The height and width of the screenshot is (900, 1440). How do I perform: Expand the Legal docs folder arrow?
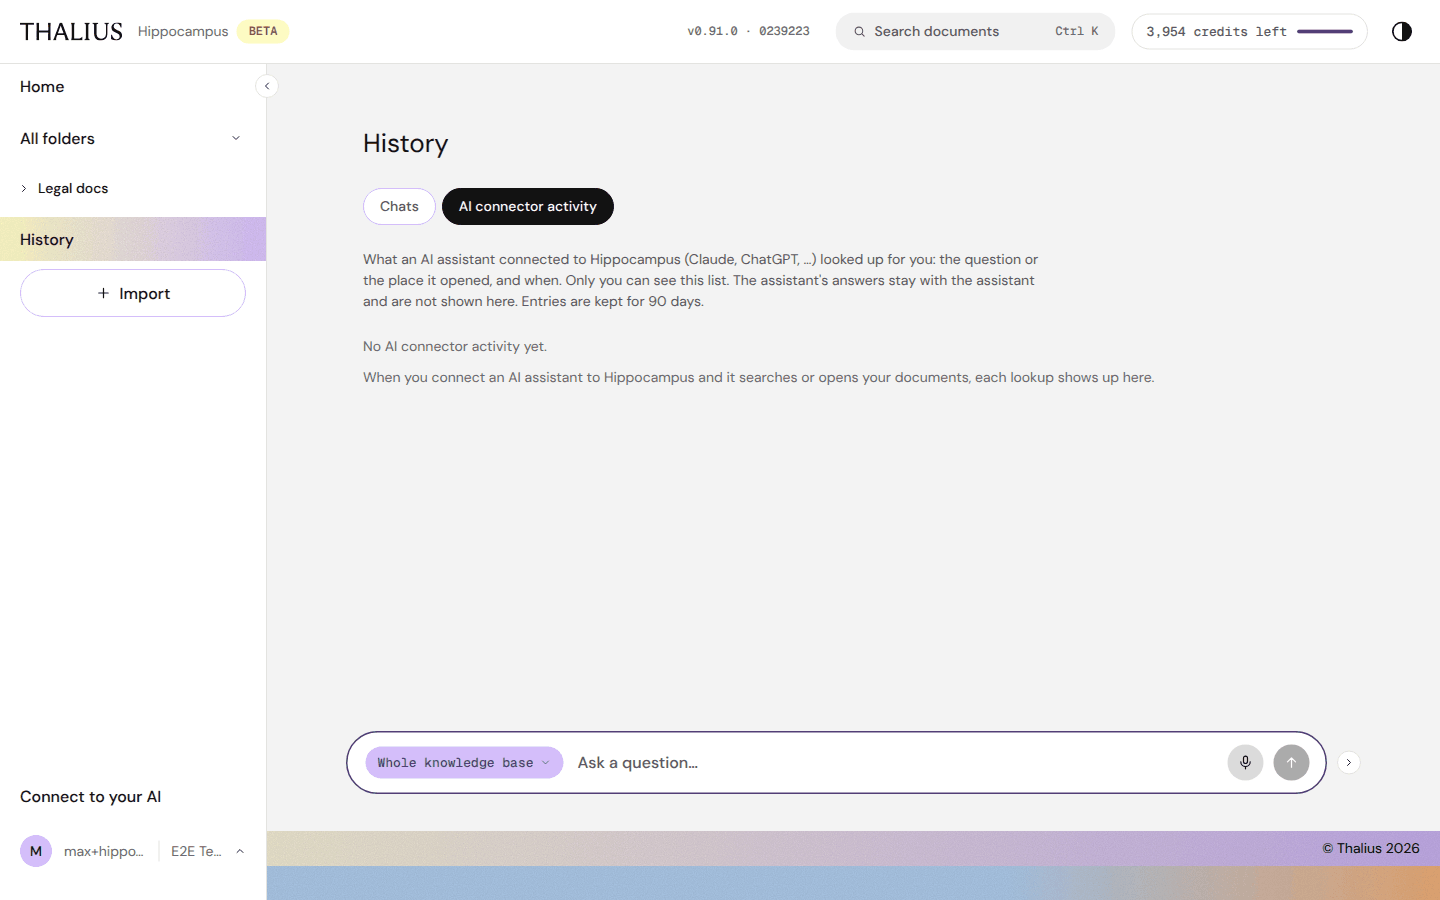24,188
